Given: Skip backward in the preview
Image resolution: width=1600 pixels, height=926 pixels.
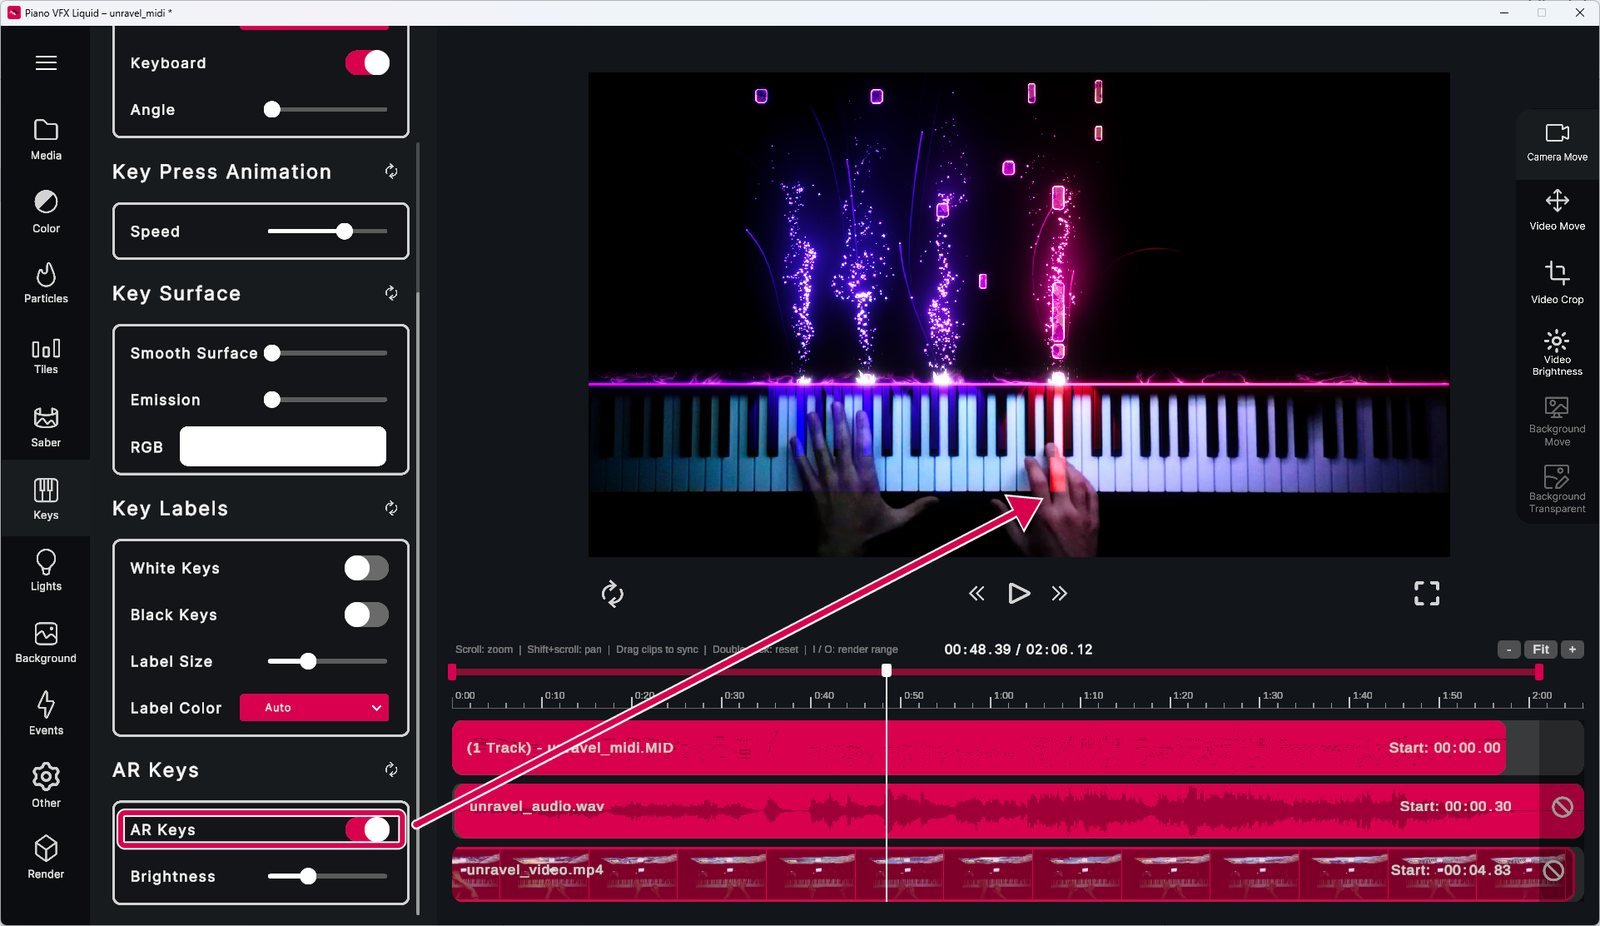Looking at the screenshot, I should [x=977, y=594].
